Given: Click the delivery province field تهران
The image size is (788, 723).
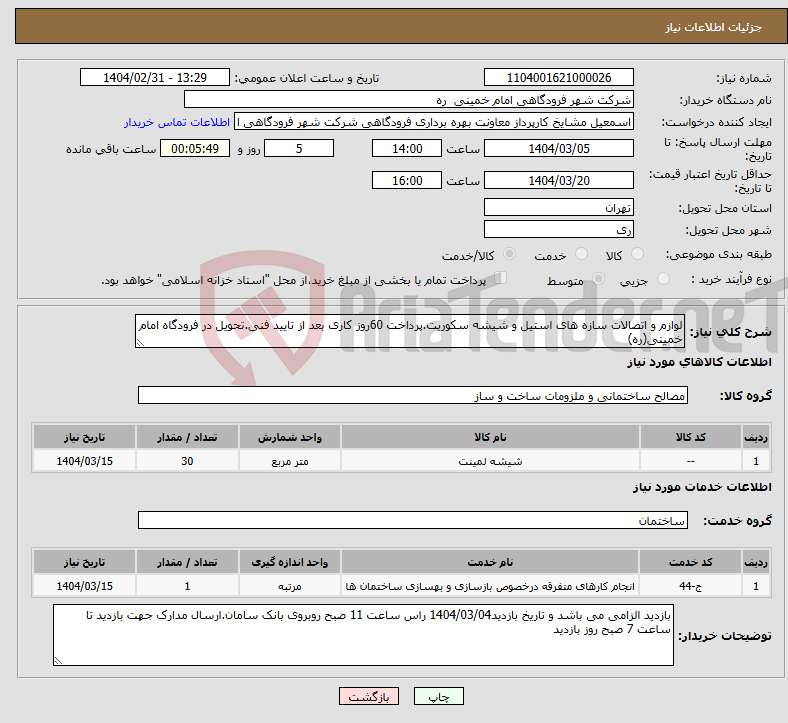Looking at the screenshot, I should [x=558, y=207].
